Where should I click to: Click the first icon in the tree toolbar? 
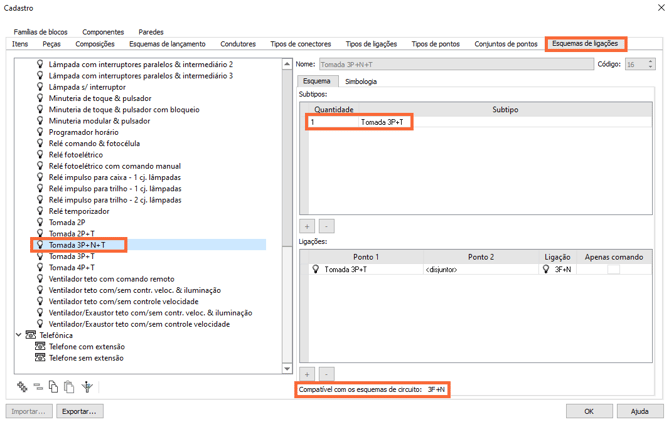coord(22,387)
